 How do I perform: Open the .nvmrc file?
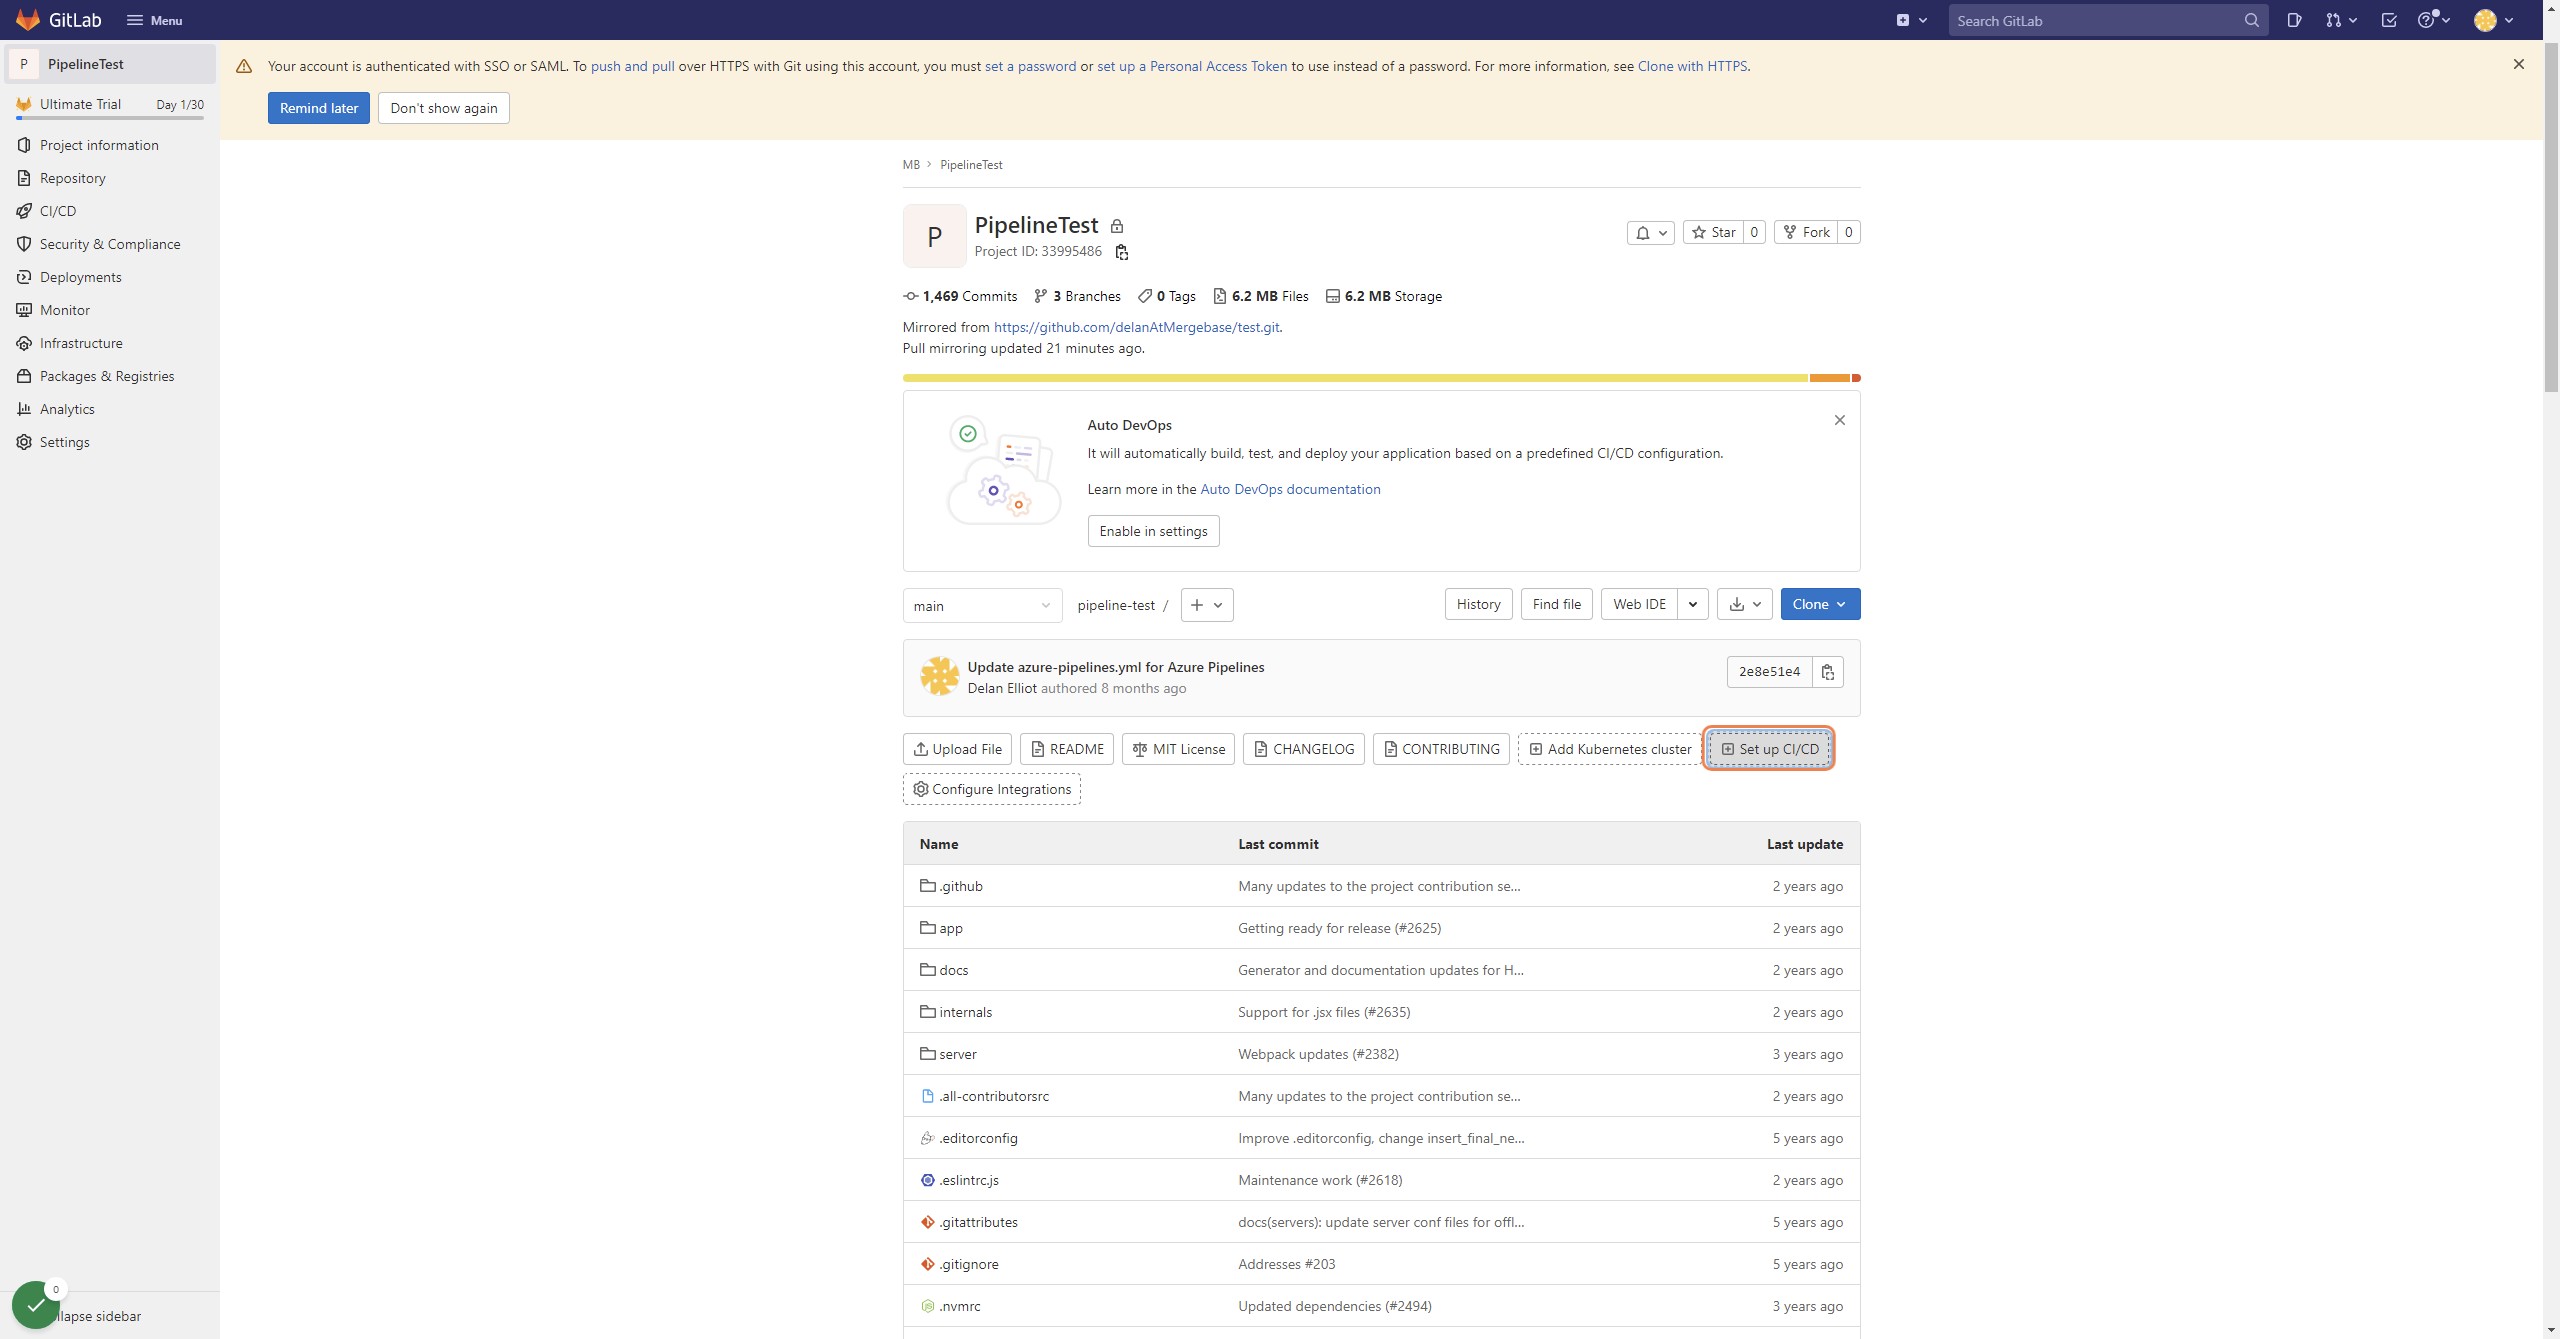959,1306
